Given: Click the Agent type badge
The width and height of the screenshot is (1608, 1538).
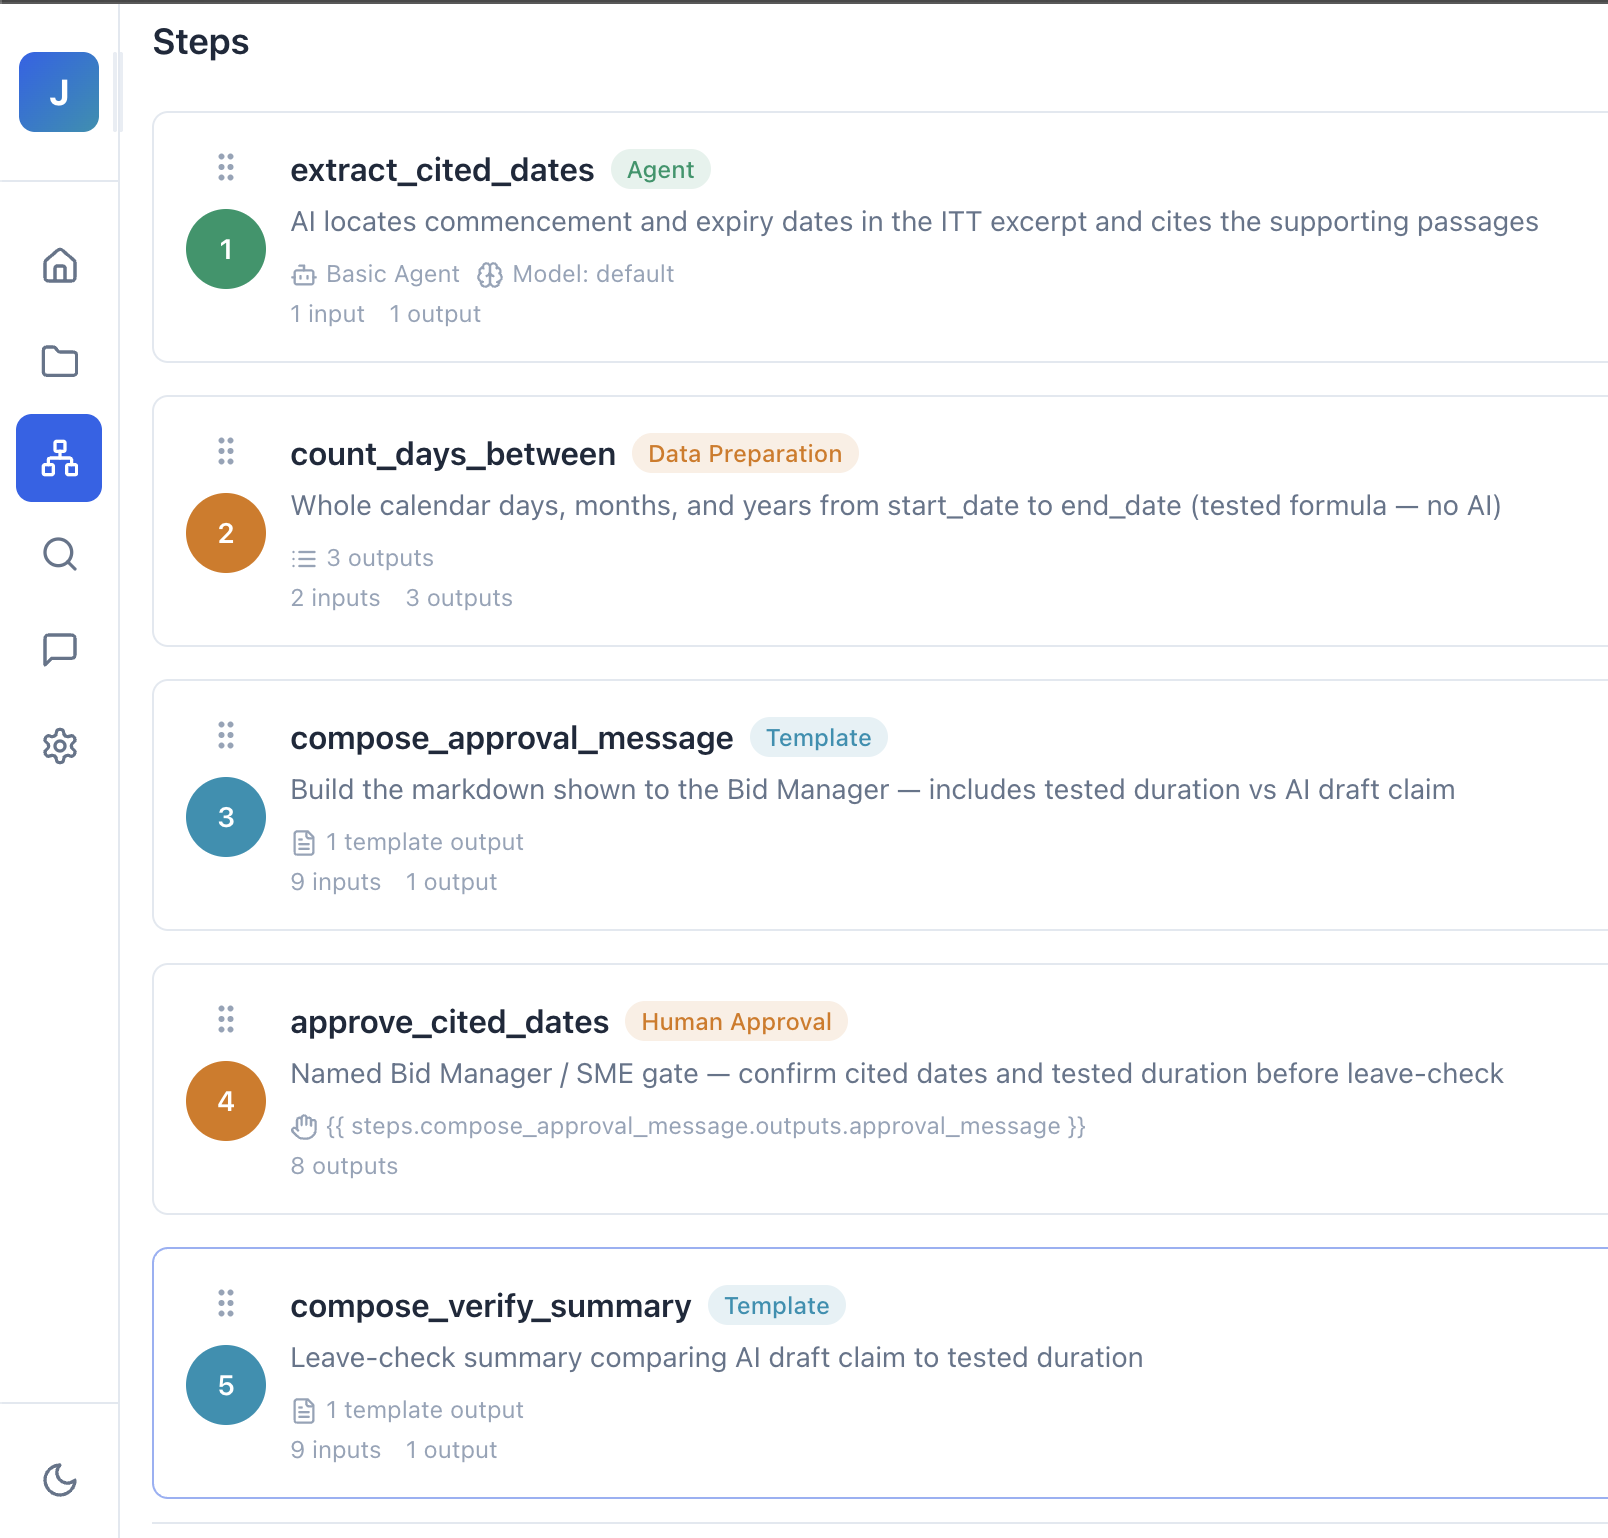Looking at the screenshot, I should coord(661,170).
